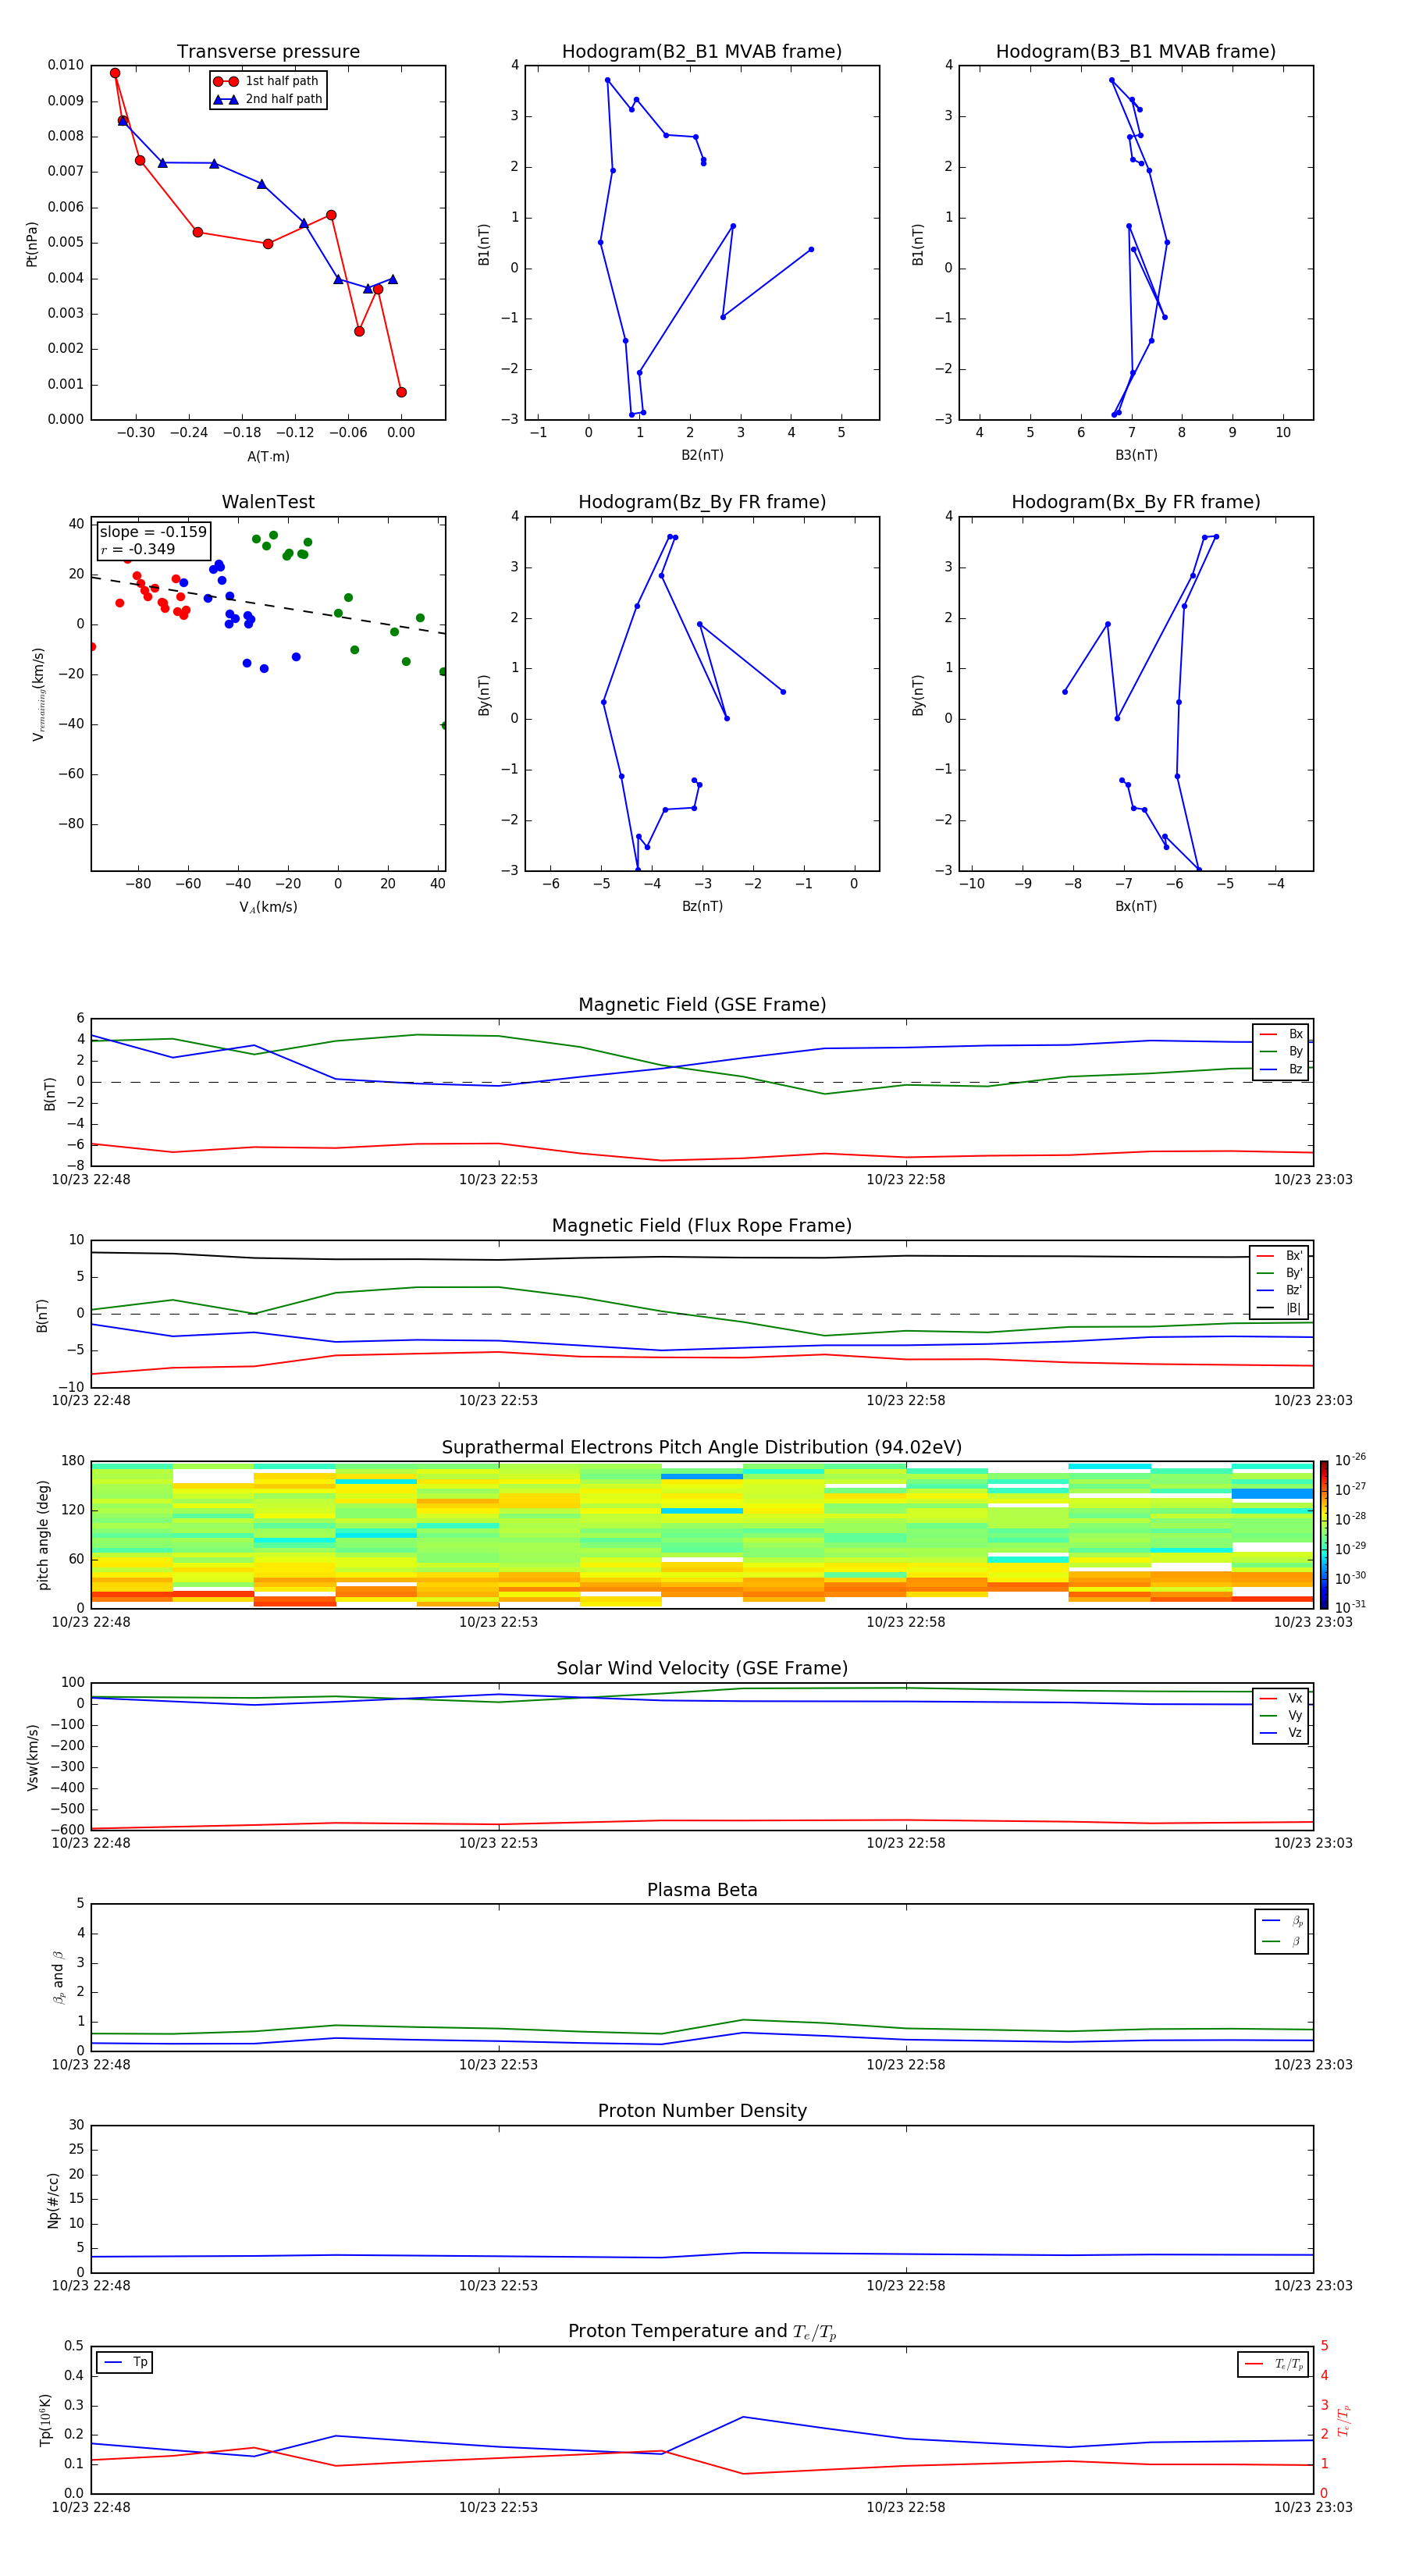Click 'Vy' legend entry in solar wind panel

tap(1282, 1715)
